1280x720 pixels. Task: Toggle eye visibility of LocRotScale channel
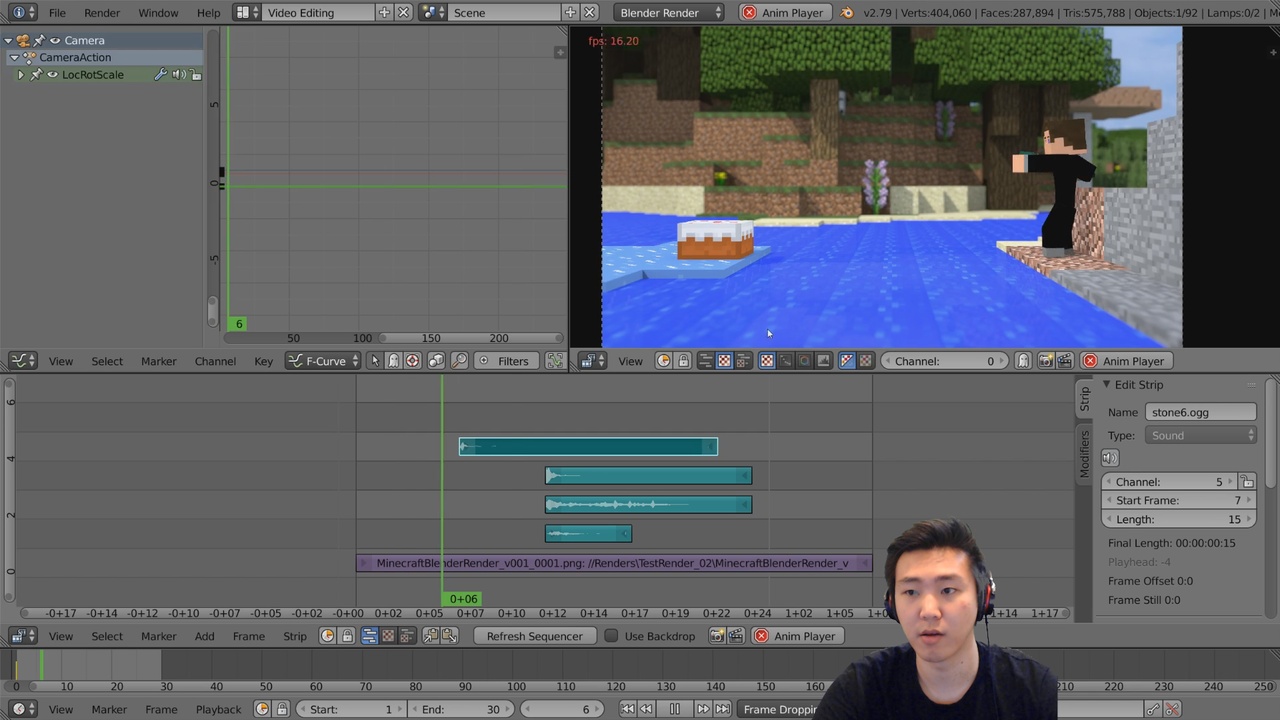pyautogui.click(x=52, y=75)
